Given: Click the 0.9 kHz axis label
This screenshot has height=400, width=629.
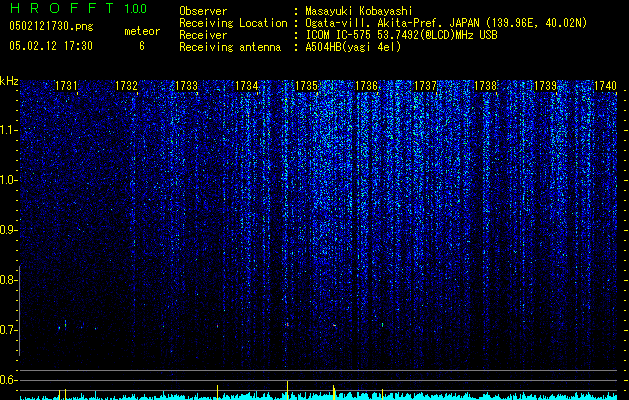Looking at the screenshot, I should [8, 230].
